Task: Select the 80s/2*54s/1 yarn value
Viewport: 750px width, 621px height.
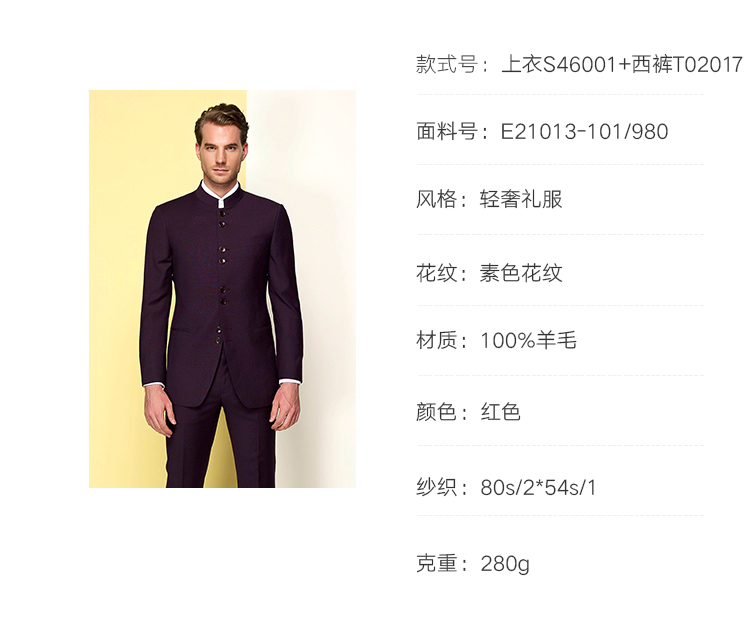Action: click(539, 488)
